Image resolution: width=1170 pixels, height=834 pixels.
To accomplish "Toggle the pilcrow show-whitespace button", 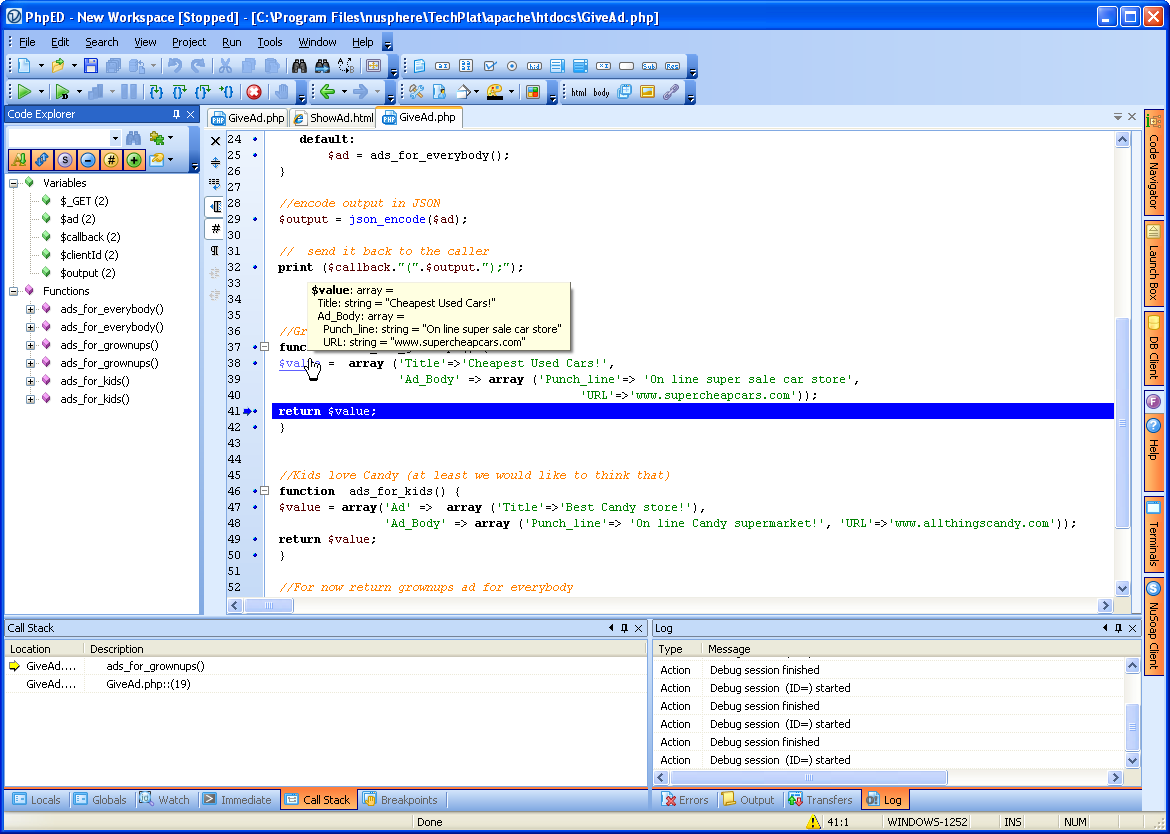I will [215, 251].
